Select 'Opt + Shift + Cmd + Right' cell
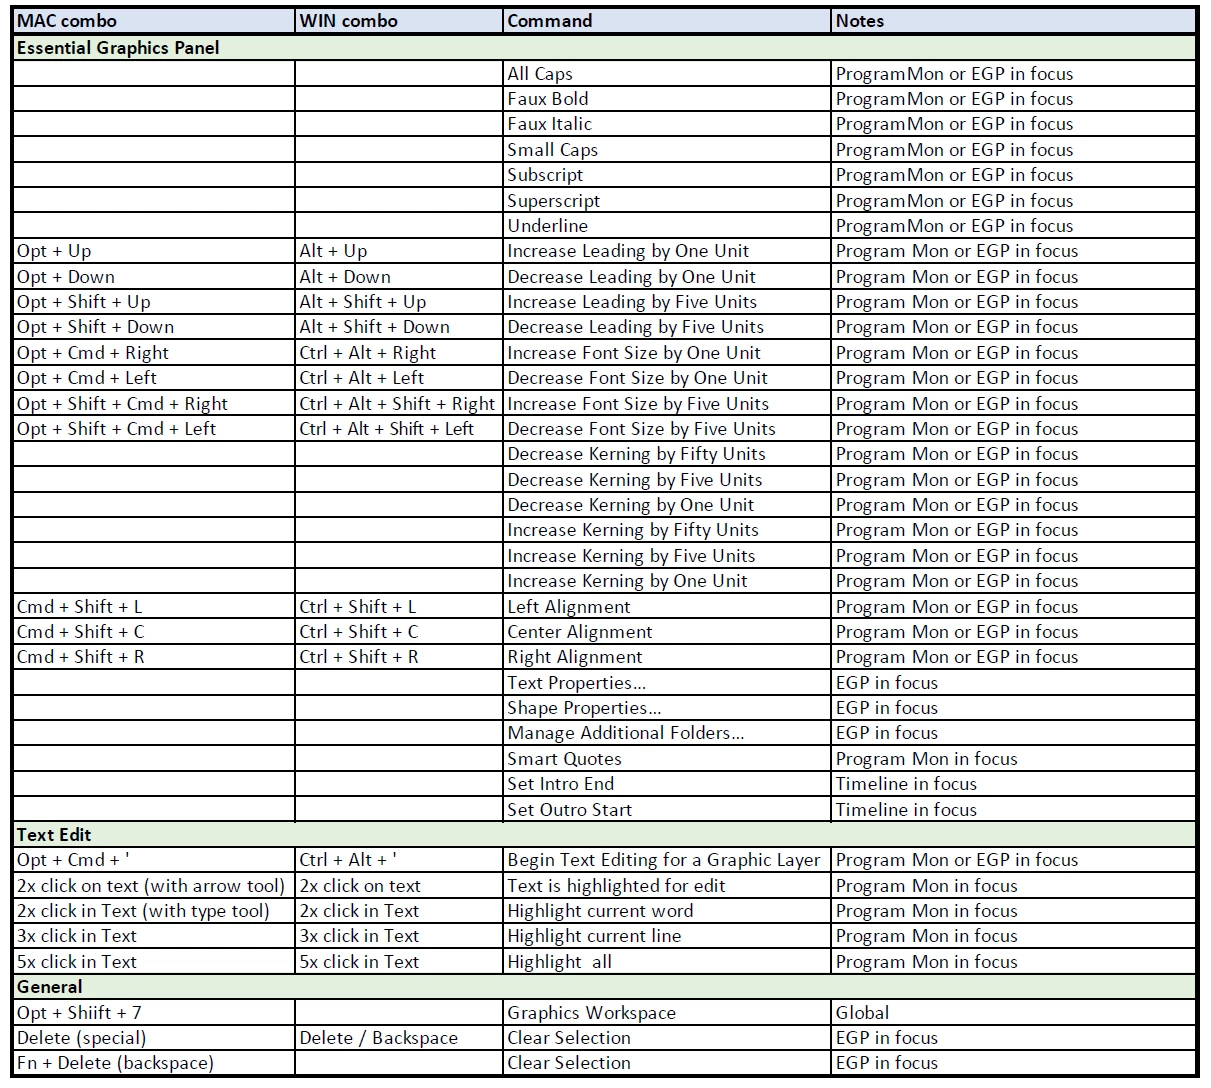The height and width of the screenshot is (1088, 1211). [x=154, y=404]
